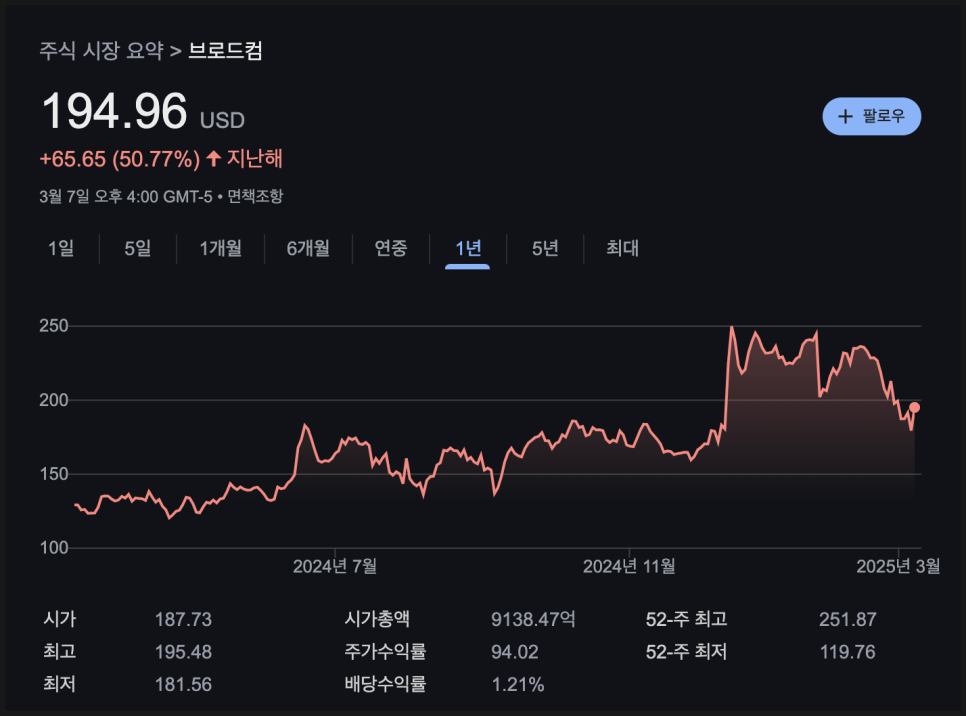Click the 3월 7일 오후 4:00 GMT-5 timestamp
966x716 pixels.
coord(126,197)
